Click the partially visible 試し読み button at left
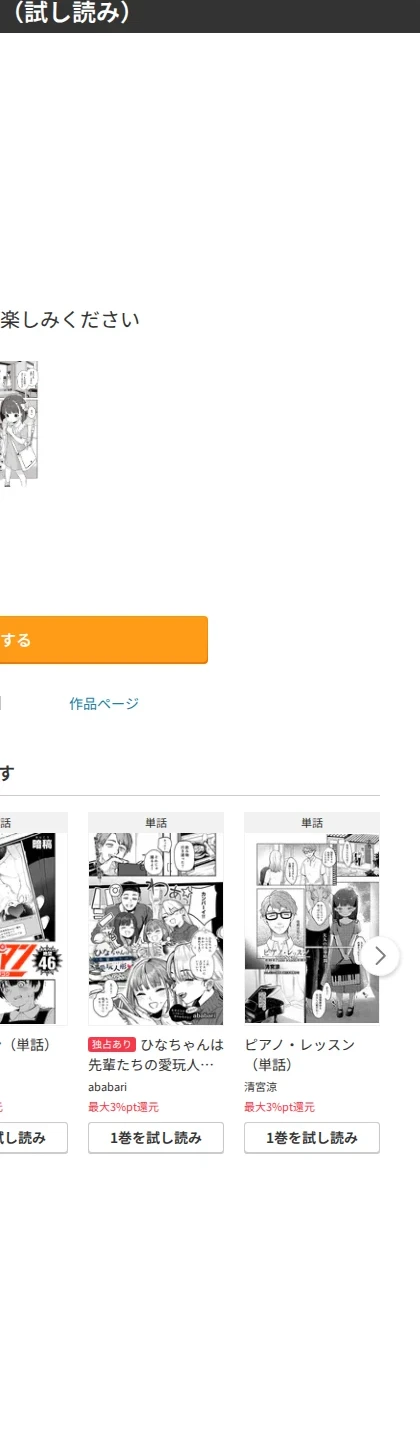The height and width of the screenshot is (1429, 420). pos(34,1138)
